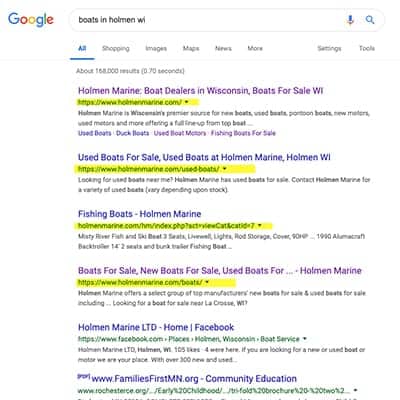
Task: Open the Used Boats For Sale result title
Action: click(204, 157)
